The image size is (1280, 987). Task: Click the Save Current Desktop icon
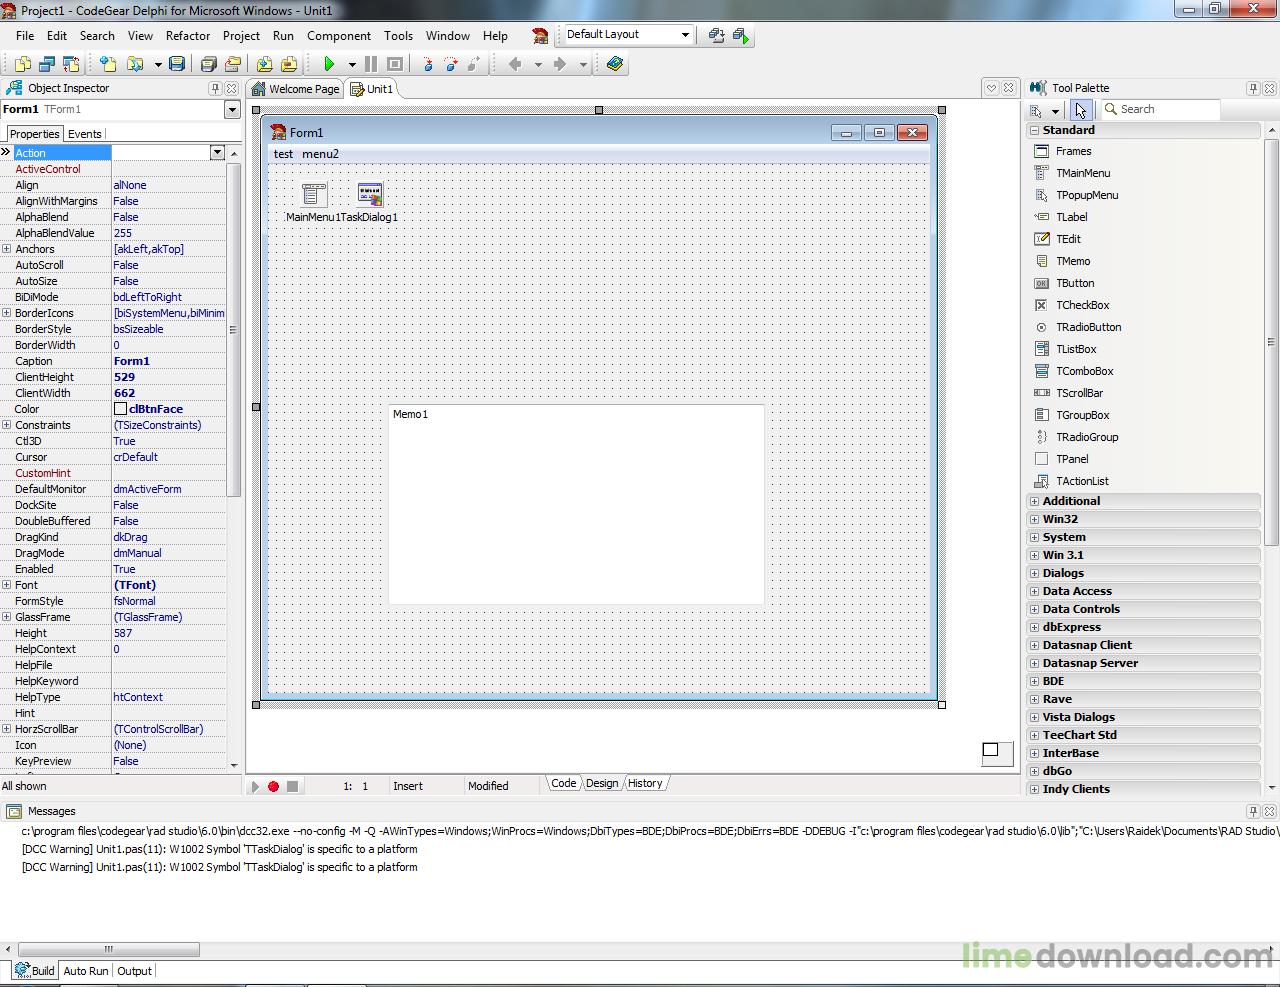pos(716,36)
